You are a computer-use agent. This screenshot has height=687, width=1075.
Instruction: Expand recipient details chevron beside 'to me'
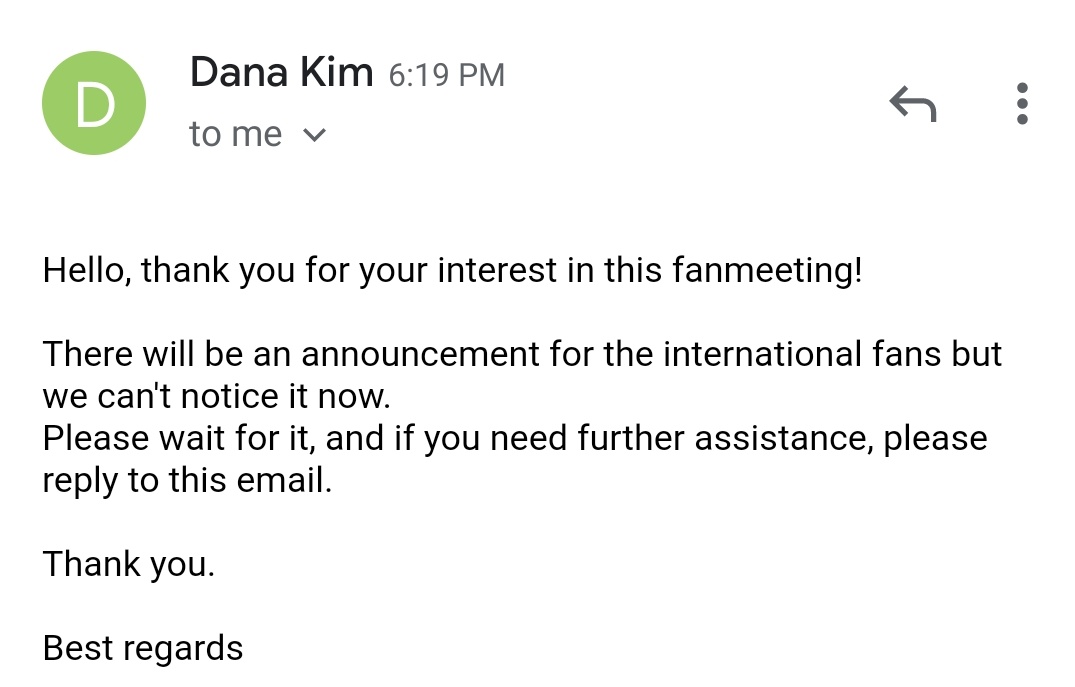pos(314,134)
